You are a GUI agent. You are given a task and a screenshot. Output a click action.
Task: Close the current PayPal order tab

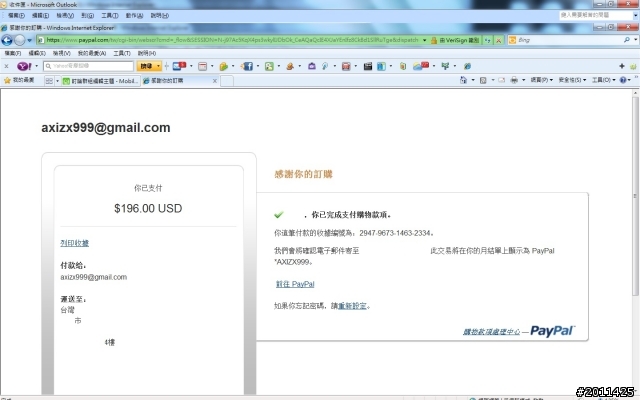[x=215, y=81]
